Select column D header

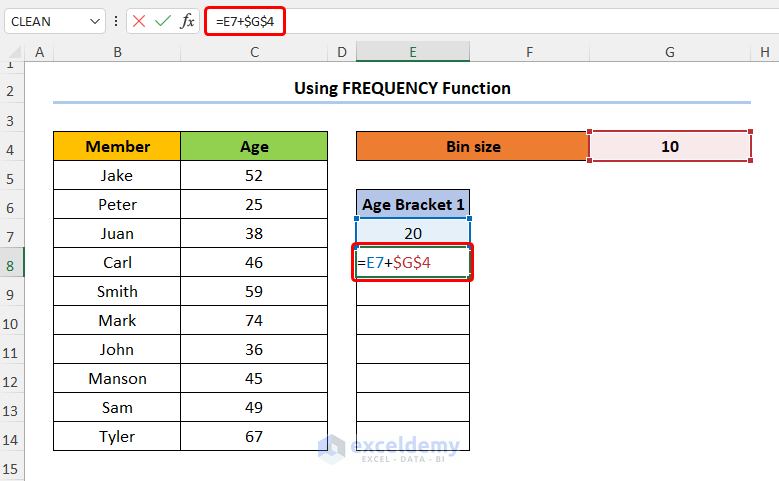(342, 52)
